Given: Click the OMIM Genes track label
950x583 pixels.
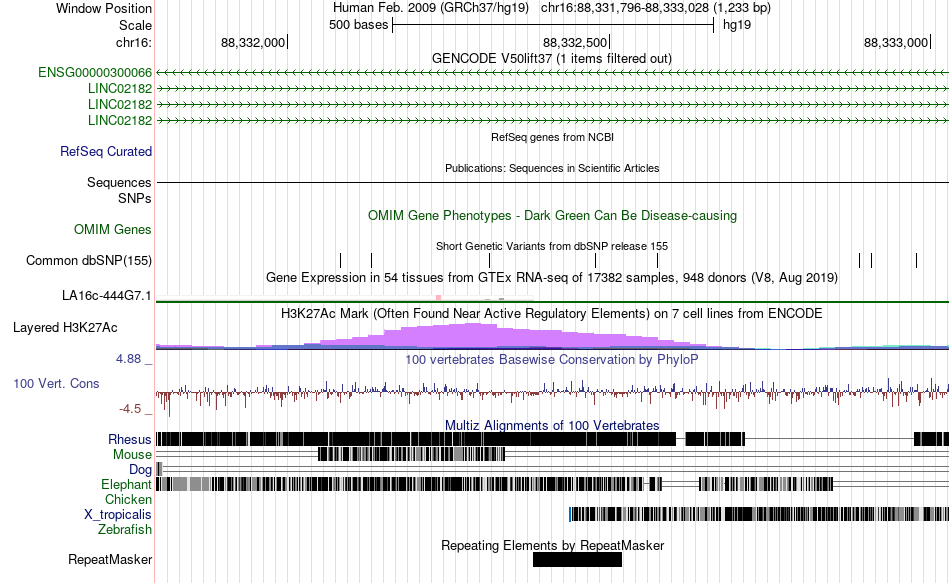Looking at the screenshot, I should pyautogui.click(x=113, y=230).
